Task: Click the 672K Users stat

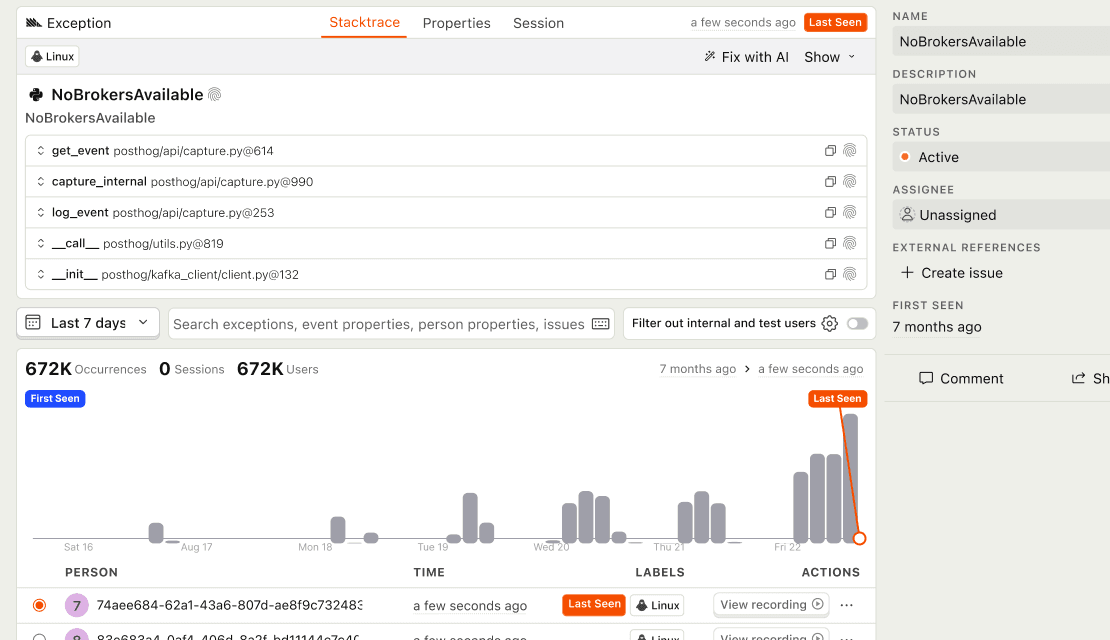Action: coord(278,369)
